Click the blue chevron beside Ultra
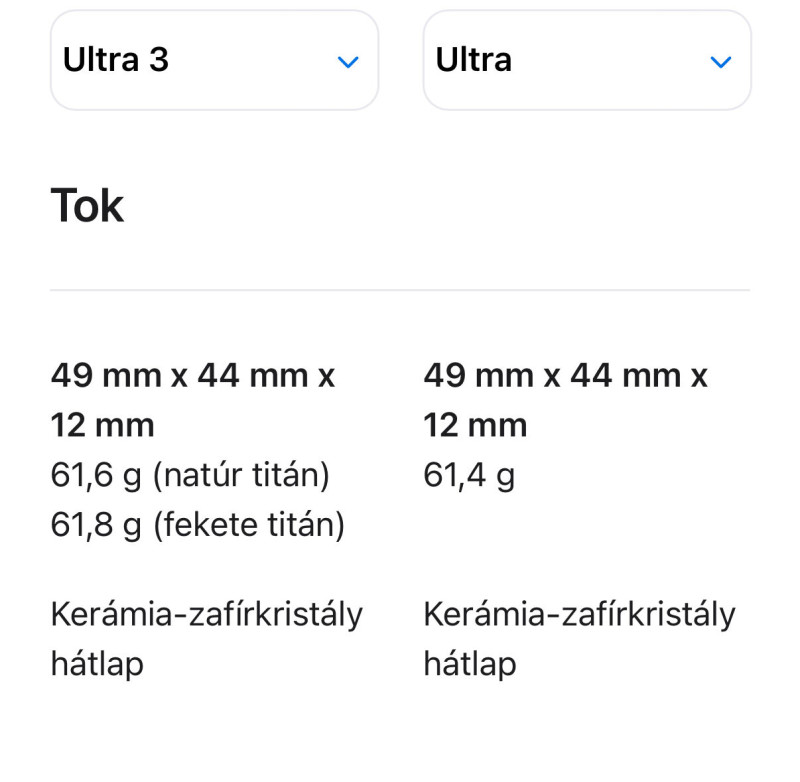 coord(721,62)
